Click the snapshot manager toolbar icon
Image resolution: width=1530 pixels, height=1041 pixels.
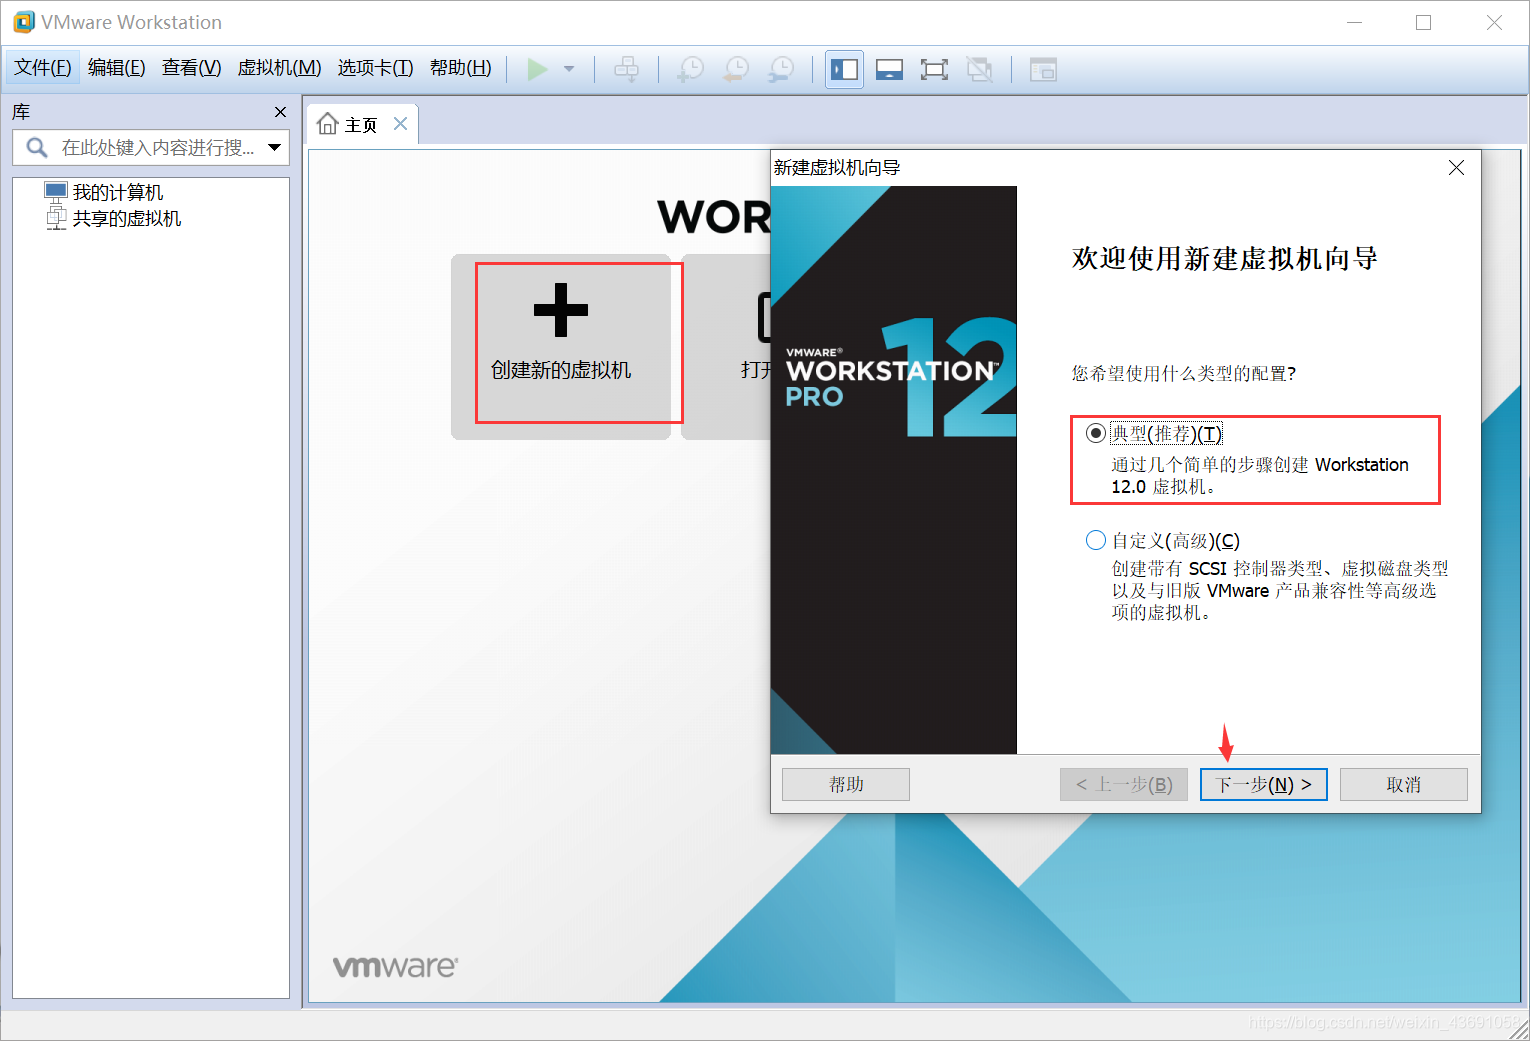(781, 69)
